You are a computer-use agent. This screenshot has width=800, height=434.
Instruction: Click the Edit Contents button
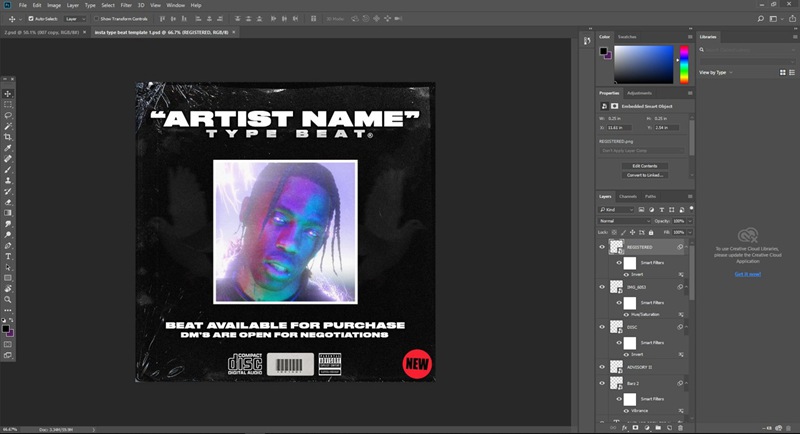[644, 165]
